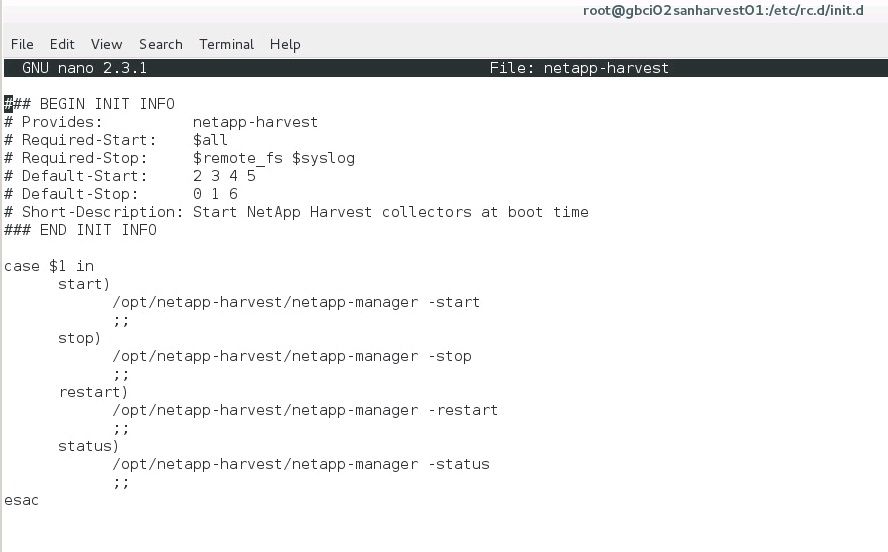Place cursor on the esac line
Screen dimensions: 888x552
pyautogui.click(x=21, y=500)
